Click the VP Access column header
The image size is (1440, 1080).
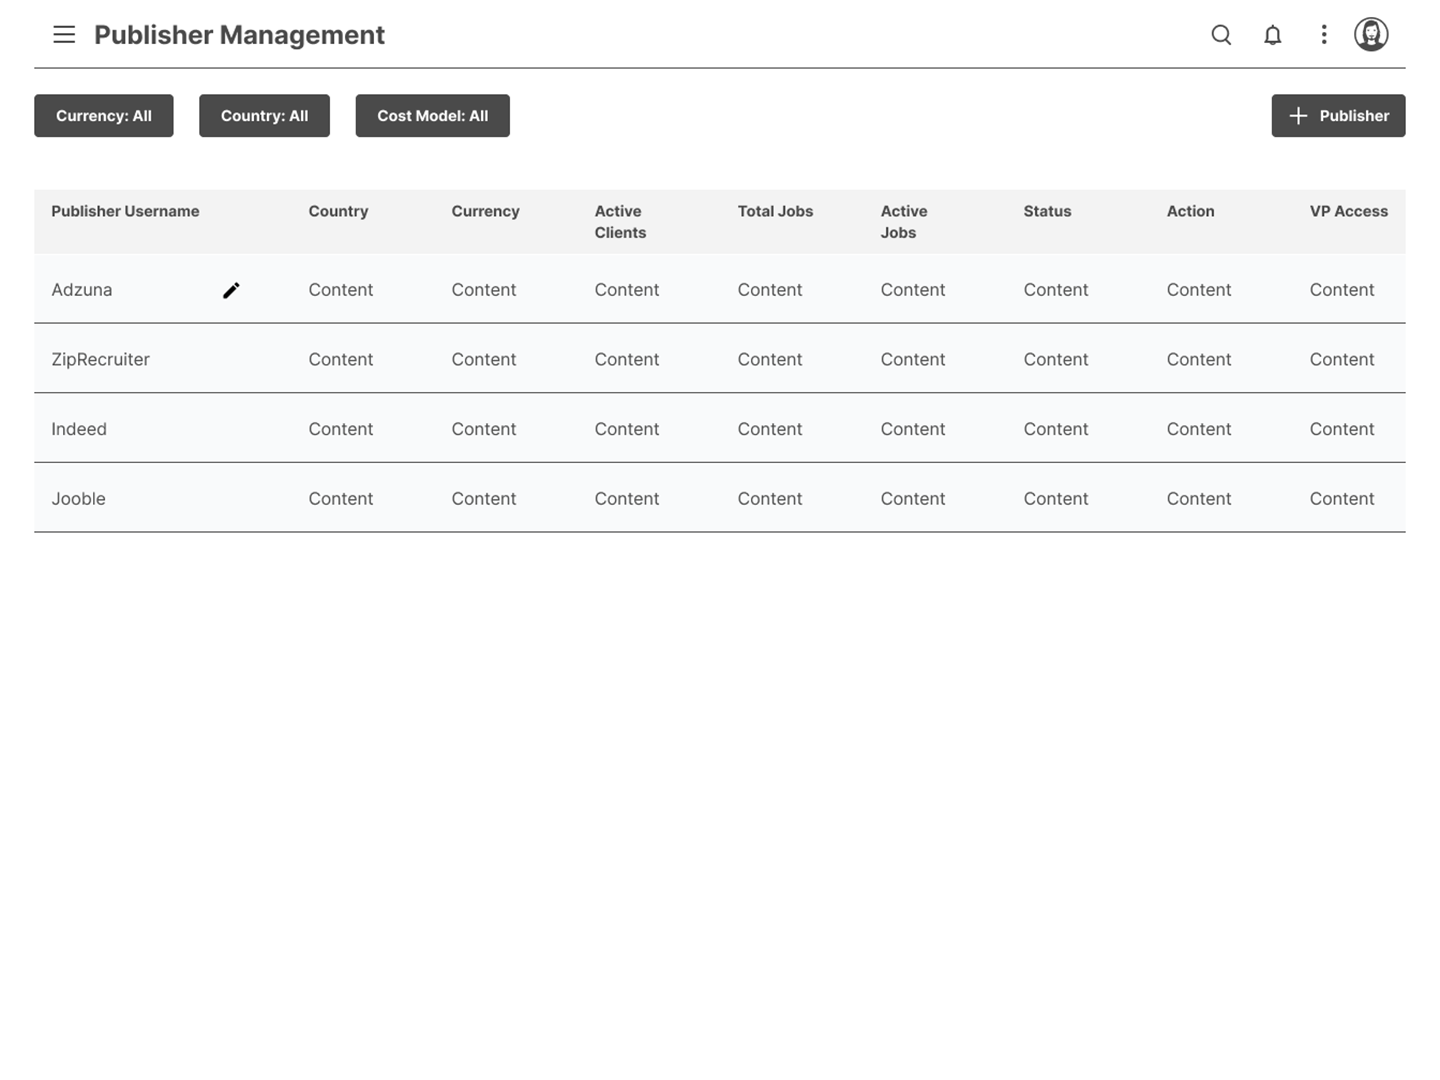(x=1348, y=211)
